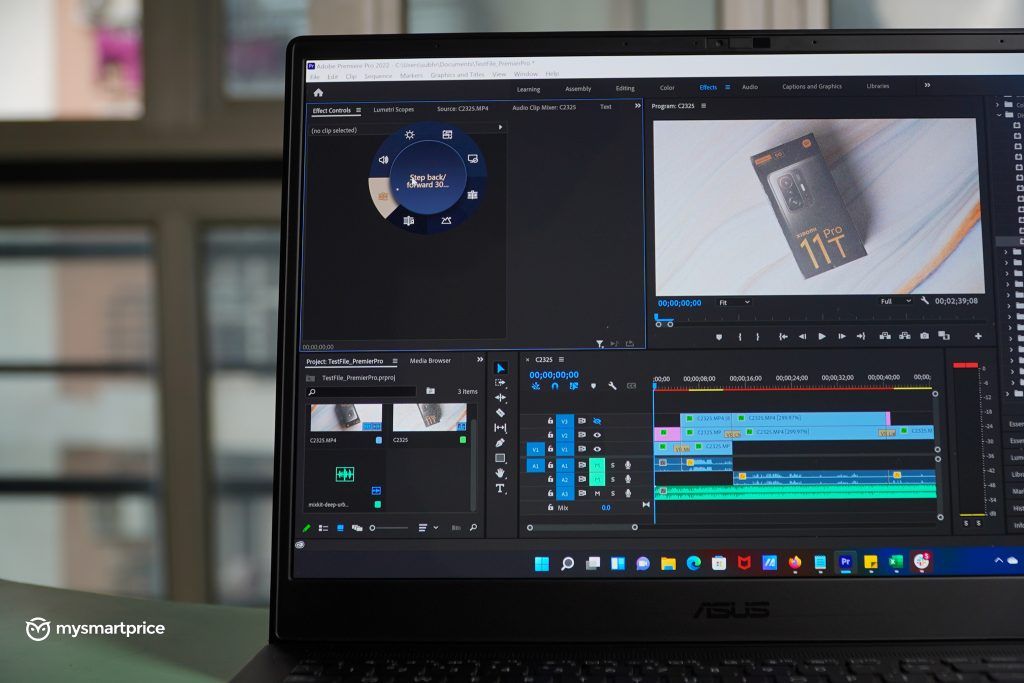Solo audio track A1
This screenshot has width=1024, height=683.
point(613,465)
